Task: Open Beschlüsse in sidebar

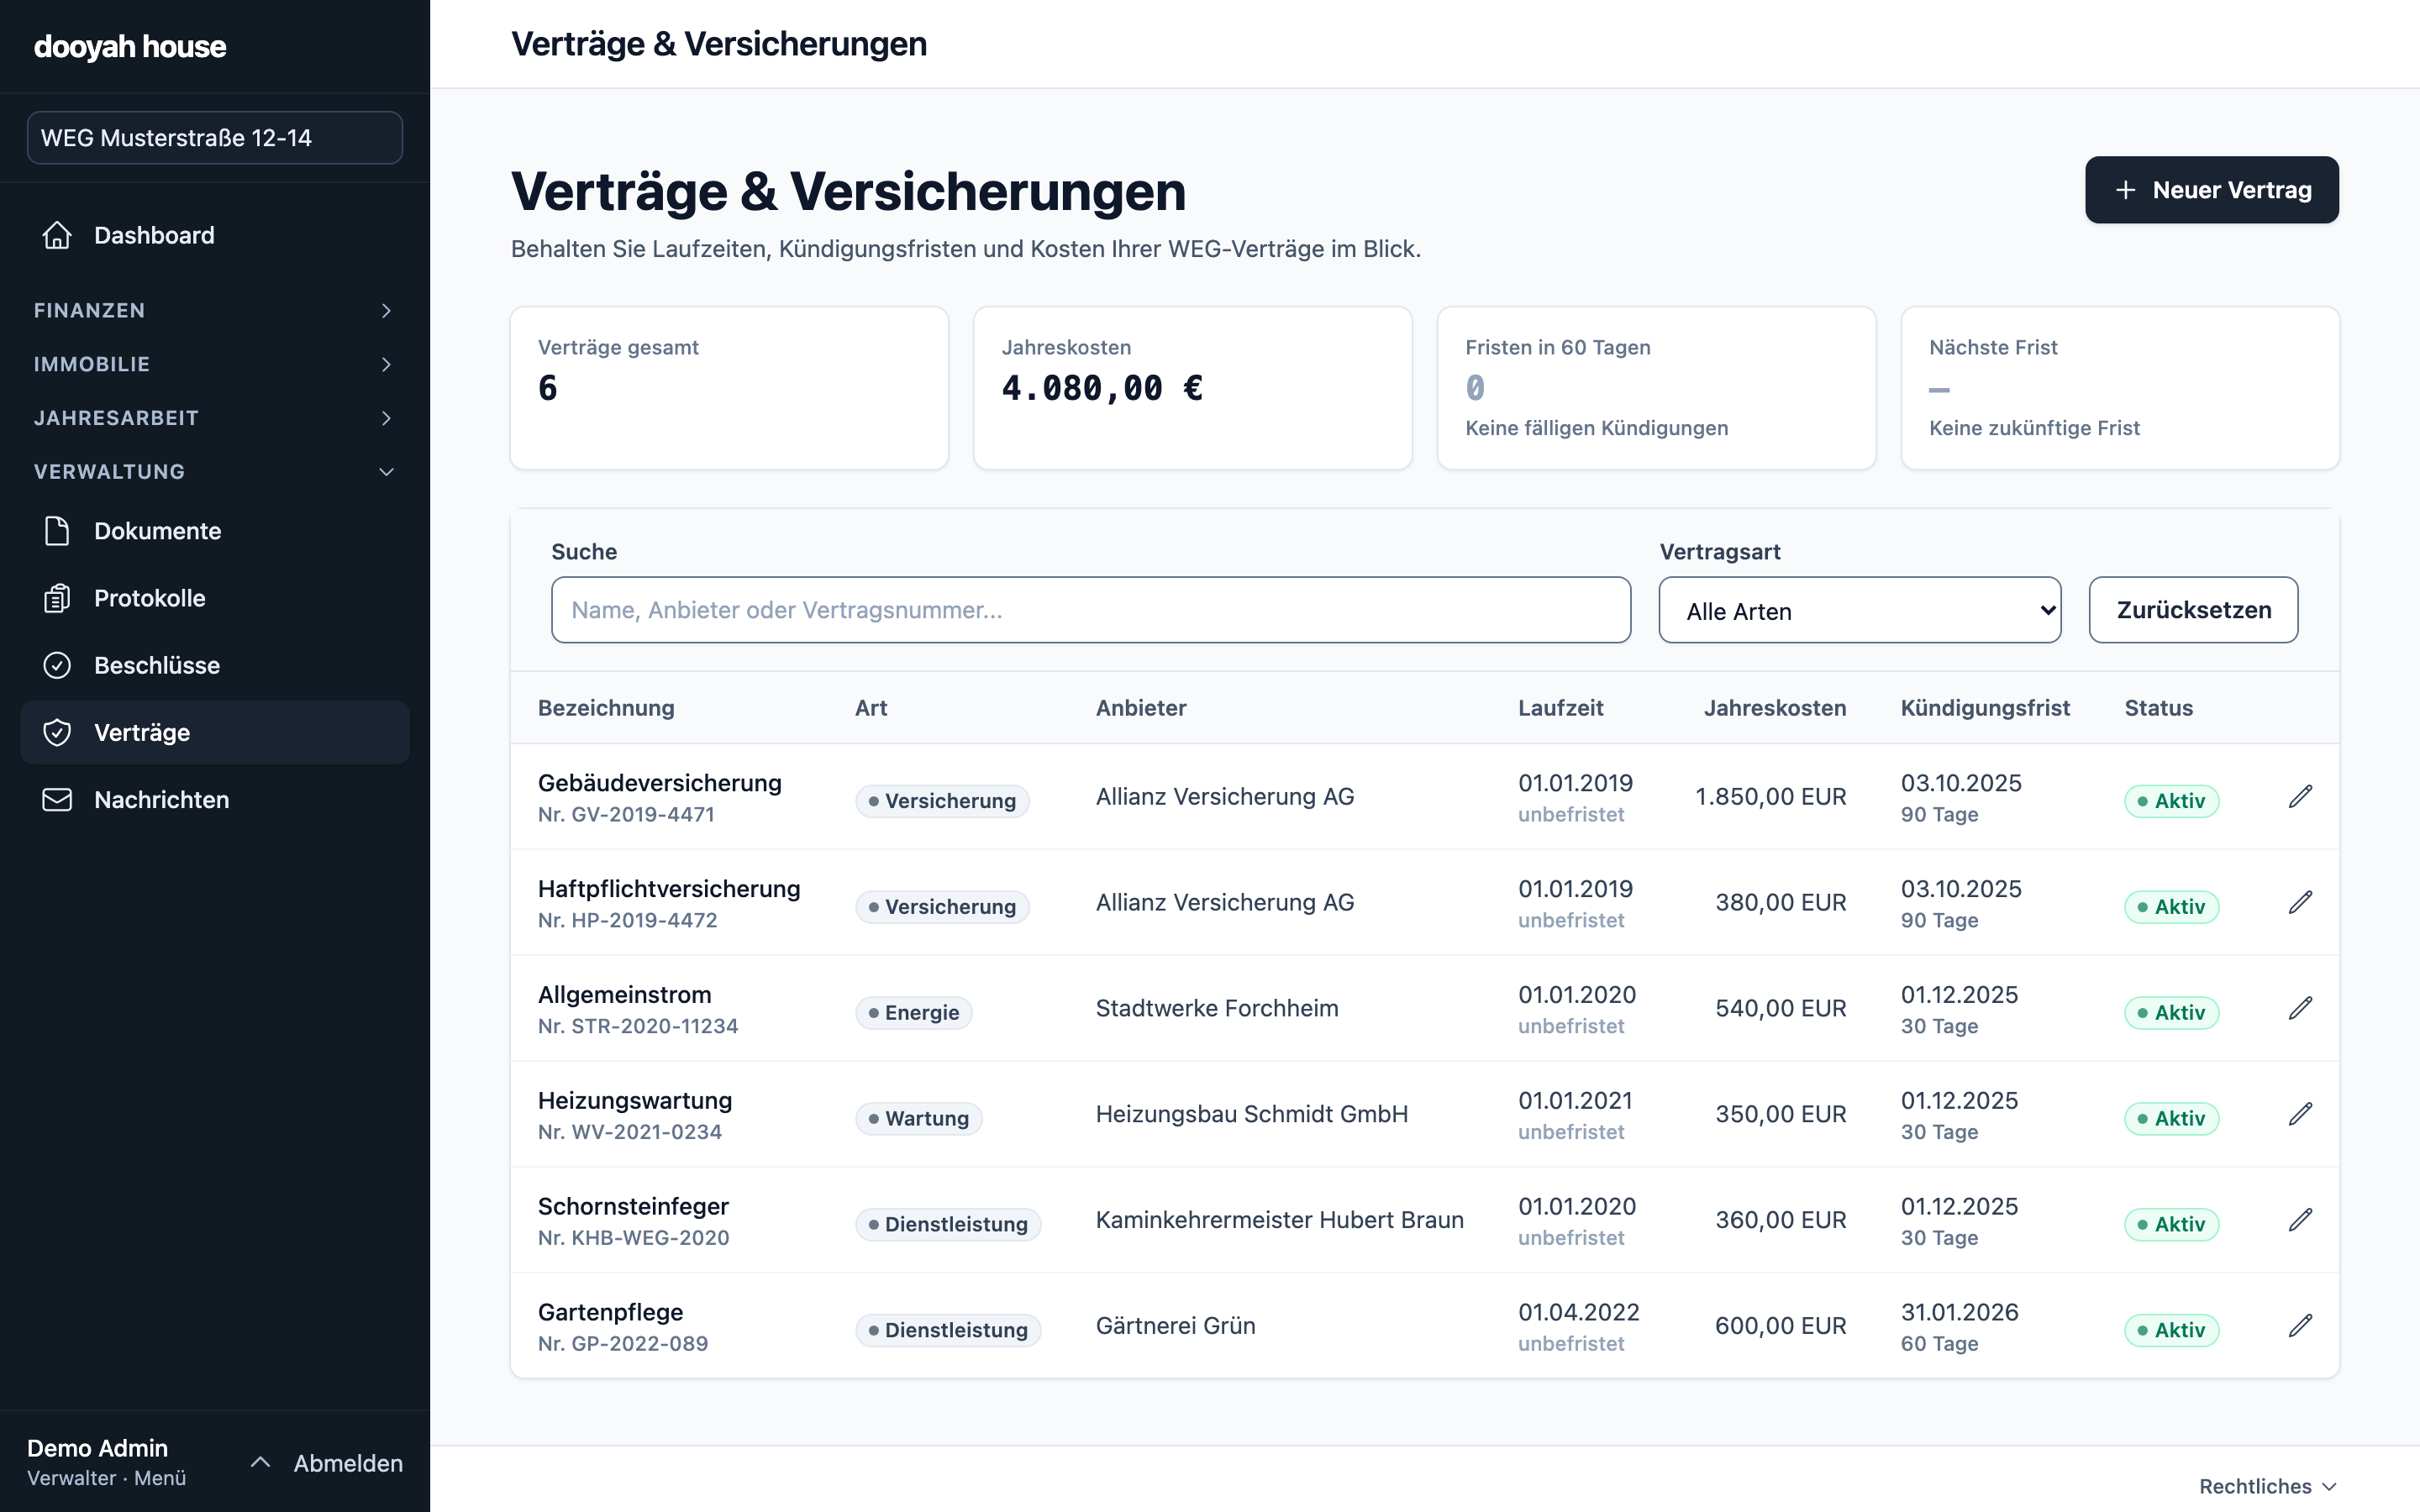Action: click(214, 665)
